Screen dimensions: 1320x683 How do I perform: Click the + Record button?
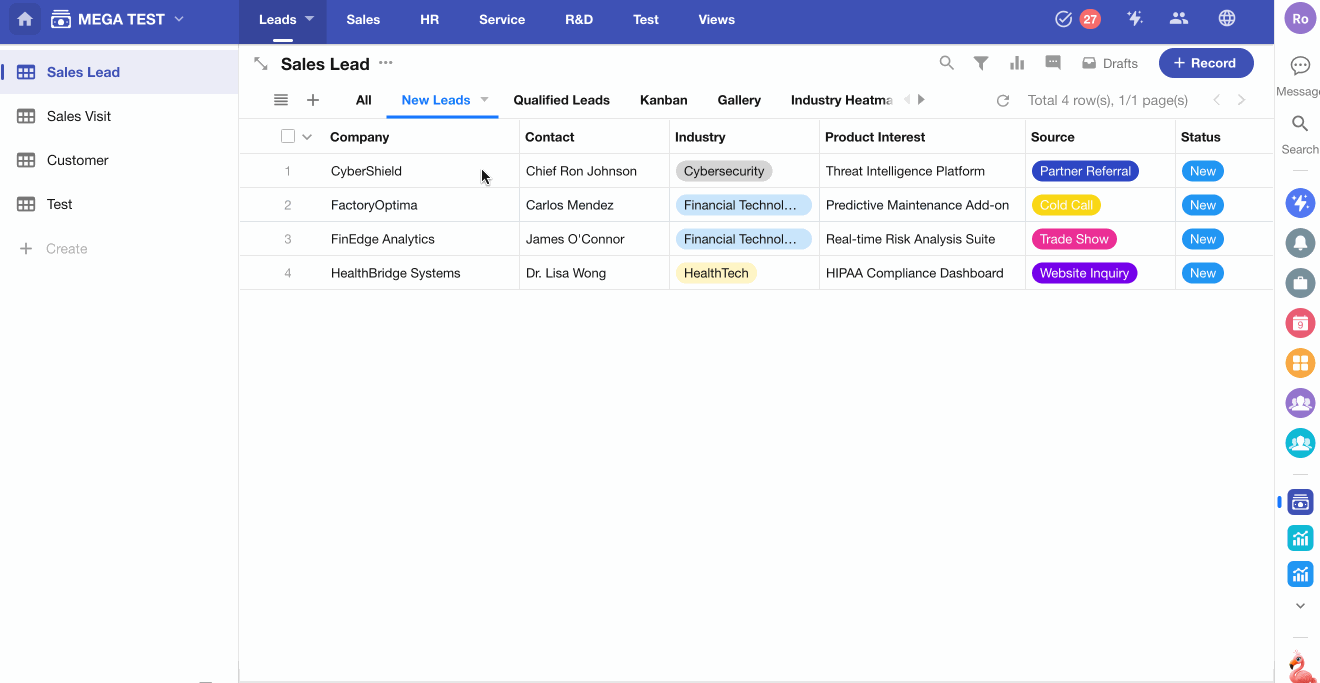pyautogui.click(x=1205, y=63)
